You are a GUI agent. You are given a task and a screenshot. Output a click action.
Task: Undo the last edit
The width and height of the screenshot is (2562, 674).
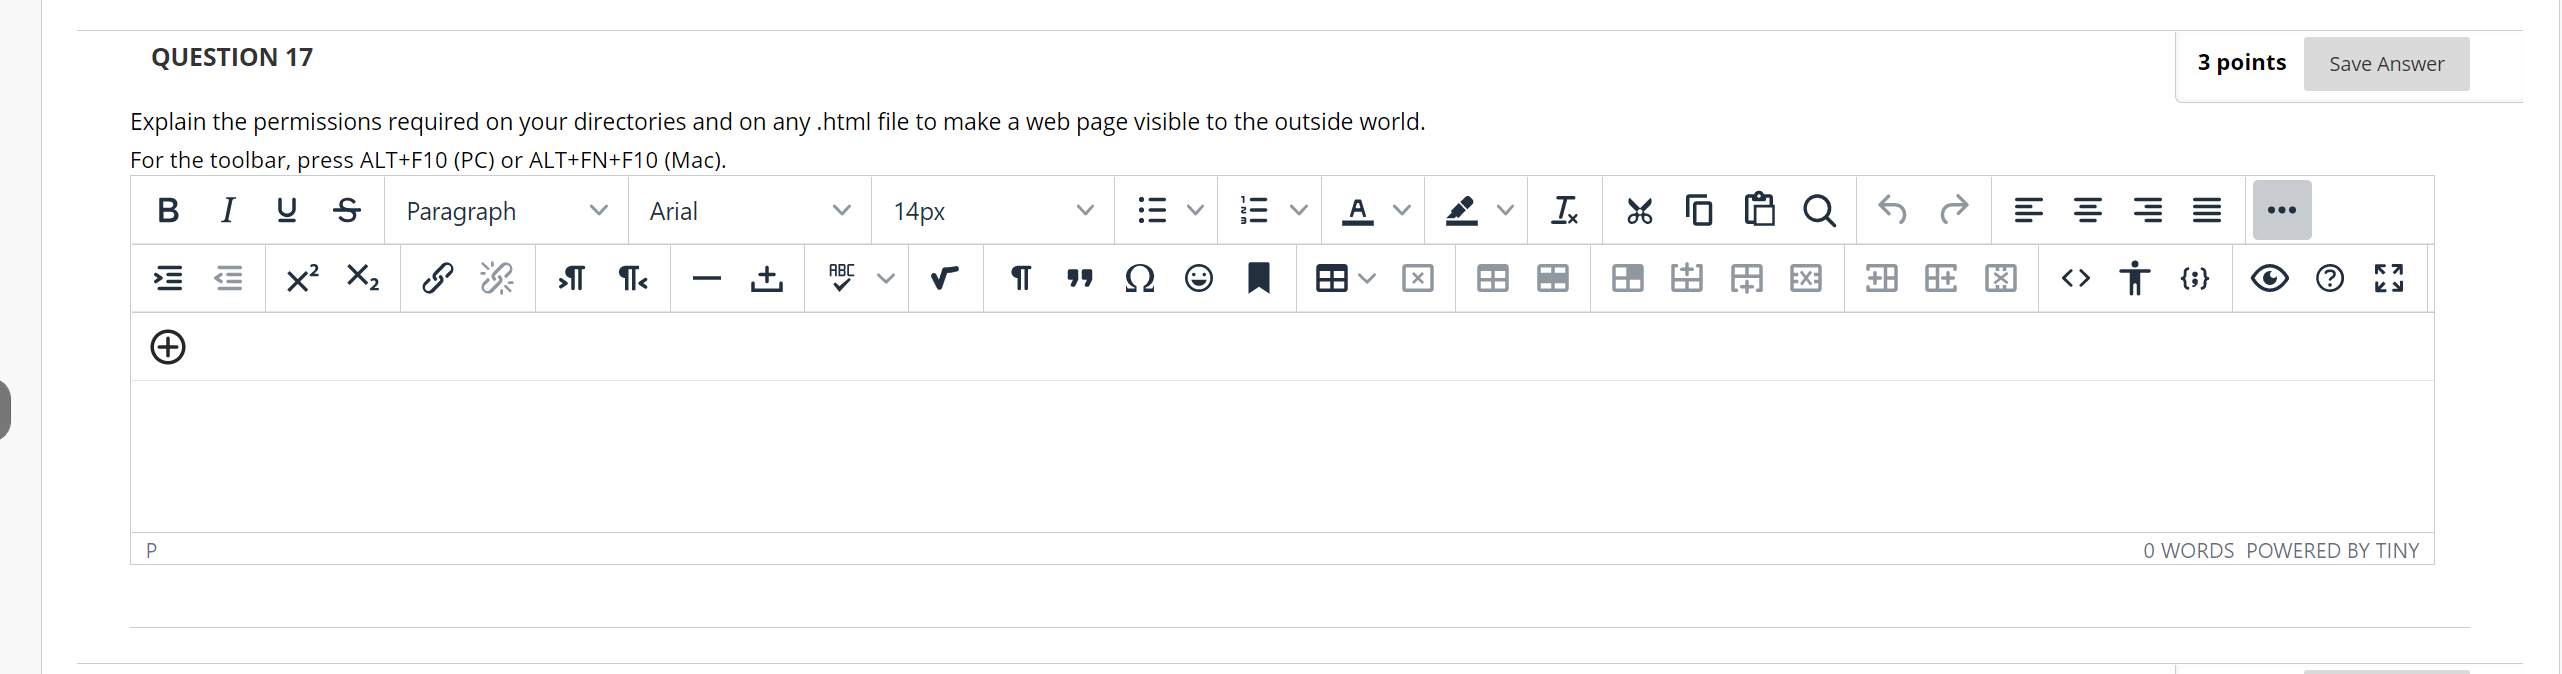1893,210
